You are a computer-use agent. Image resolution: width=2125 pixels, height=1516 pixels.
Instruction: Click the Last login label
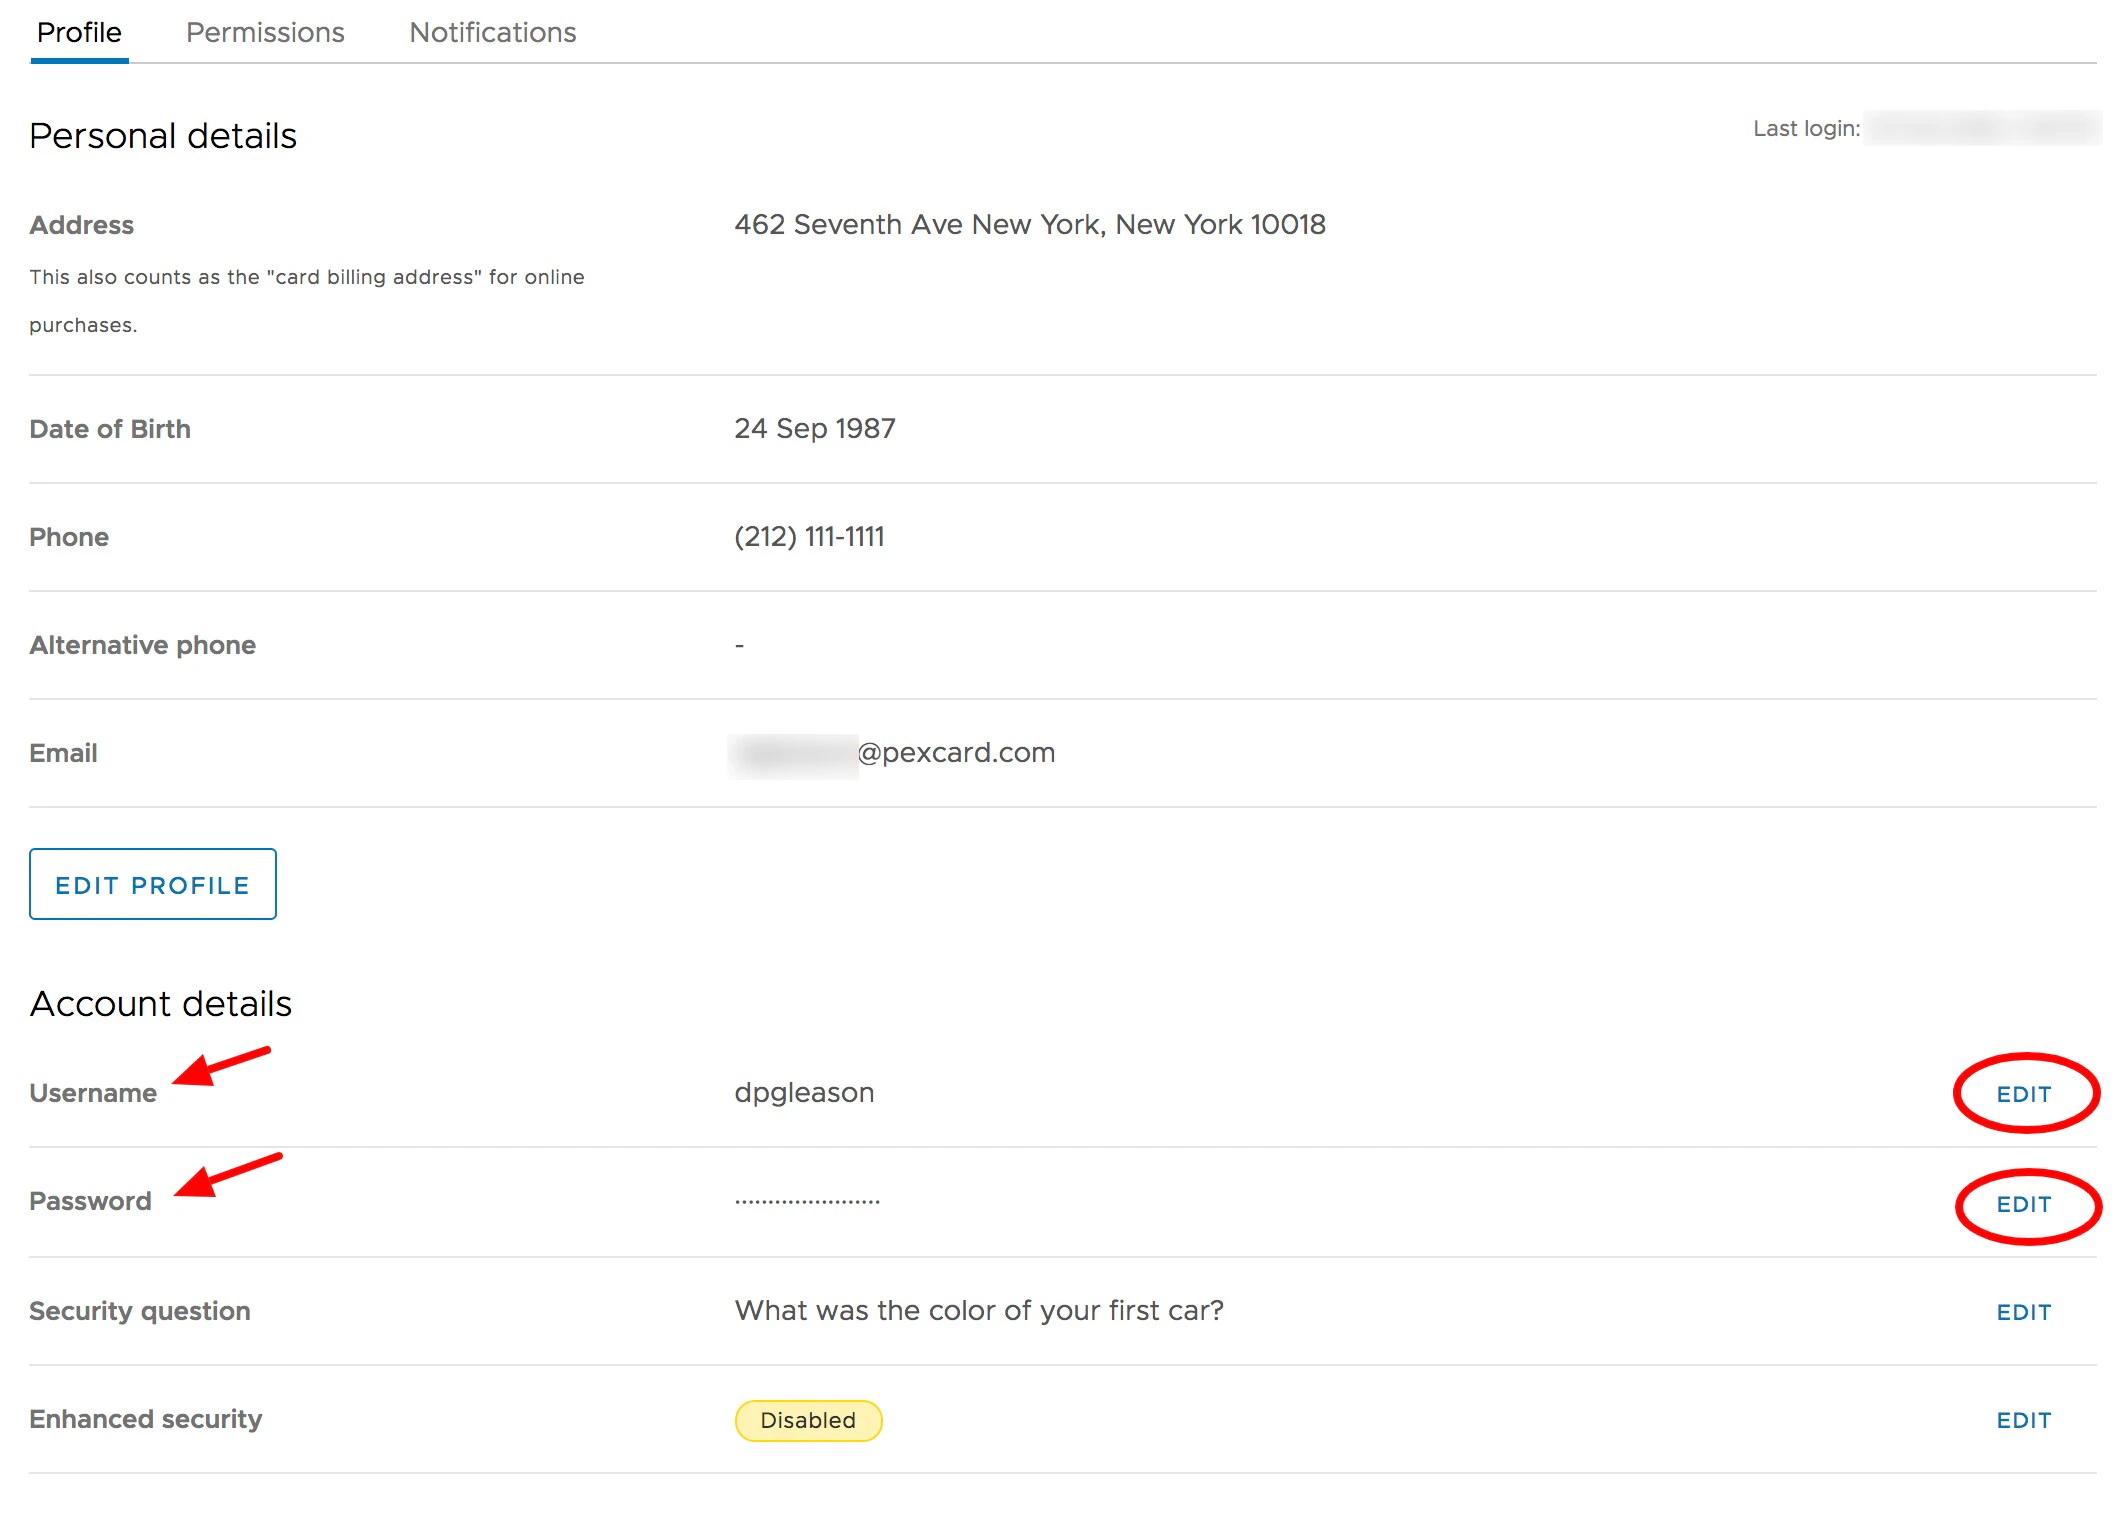click(1805, 129)
